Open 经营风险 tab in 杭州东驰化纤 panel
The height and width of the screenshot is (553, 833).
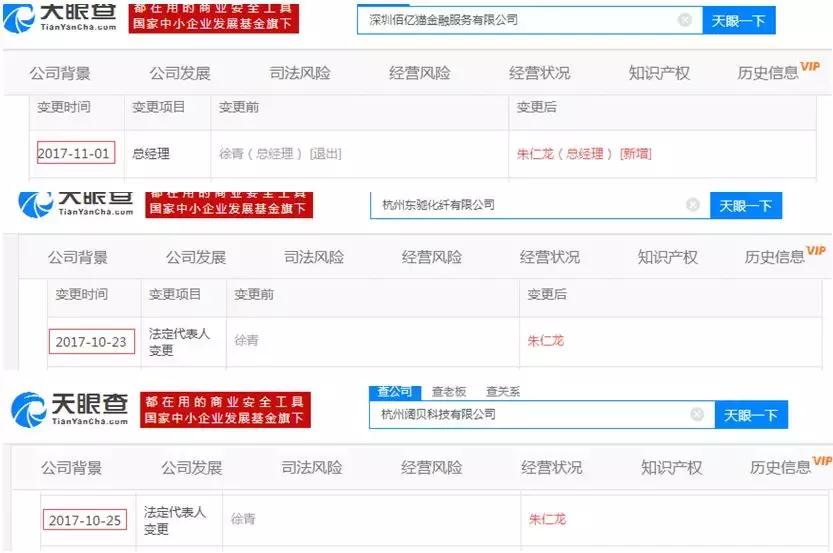432,258
